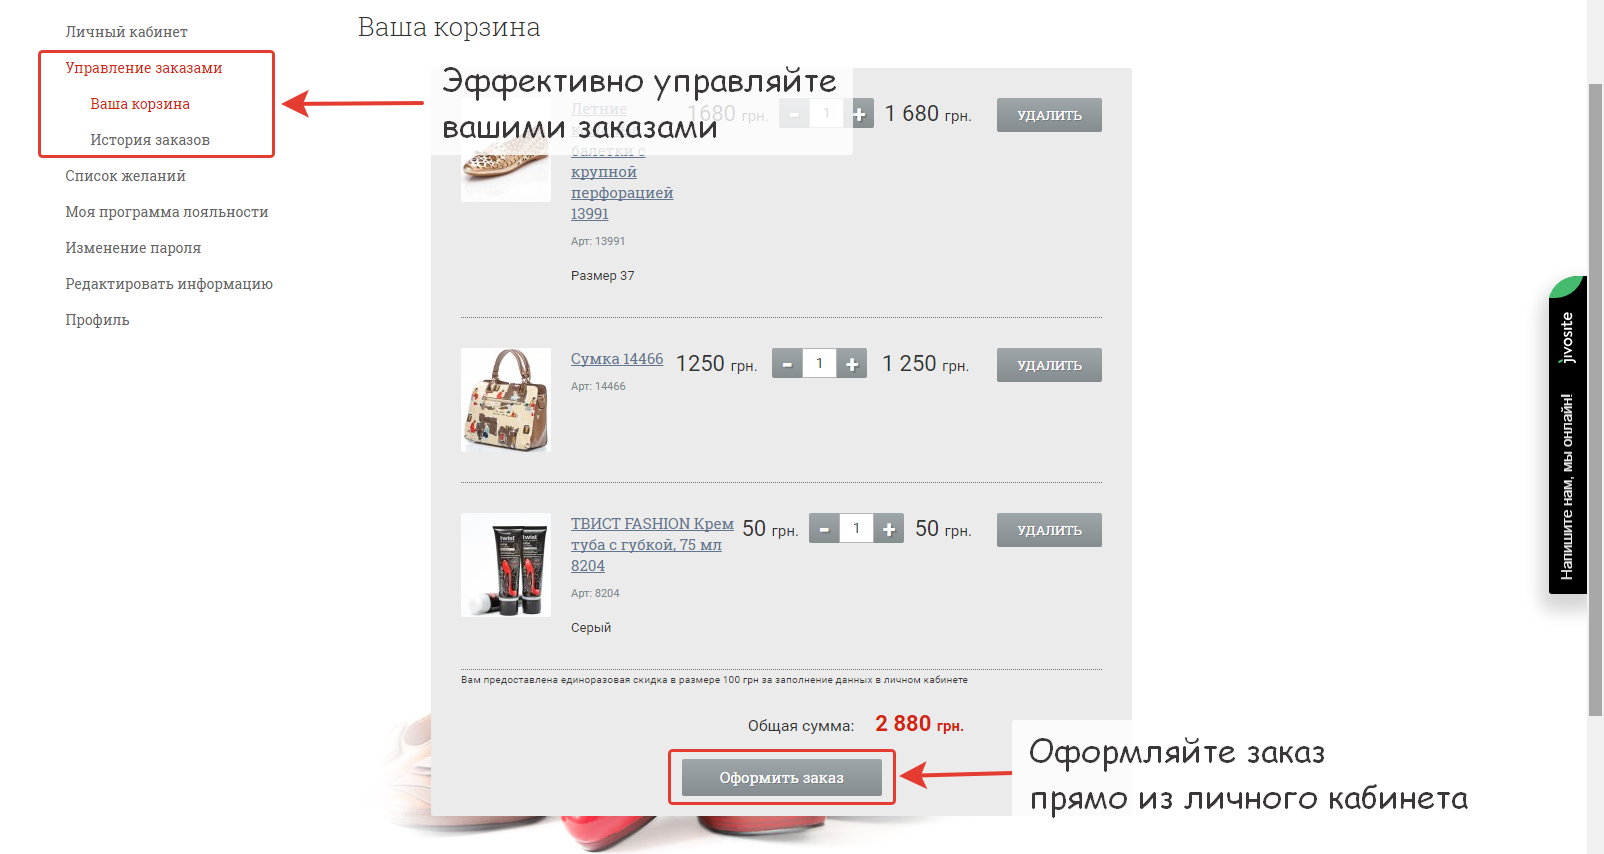The height and width of the screenshot is (854, 1604).
Task: Increase quantity of Сумка 14466 with plus
Action: (x=852, y=364)
